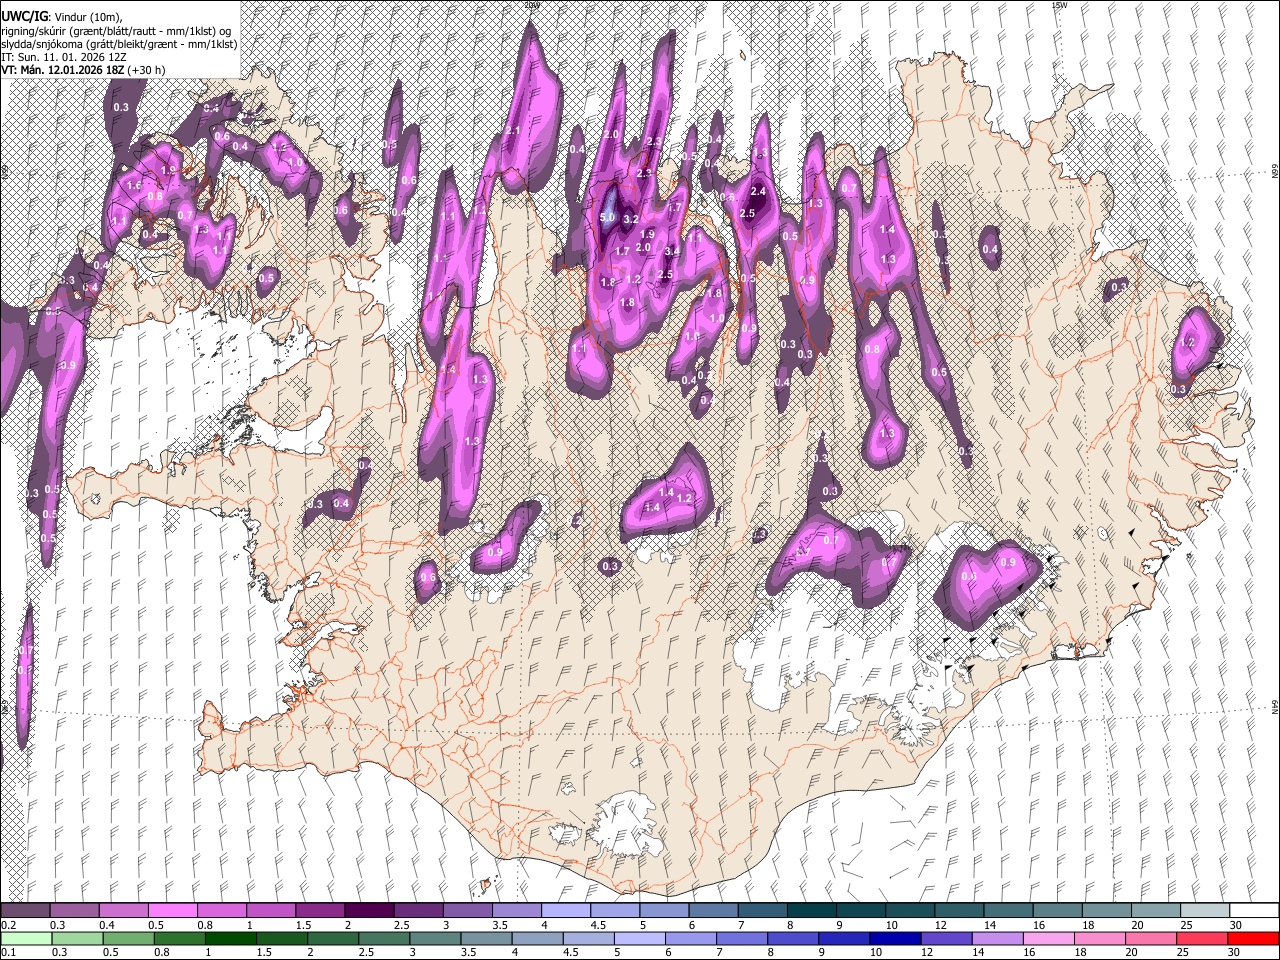1280x960 pixels.
Task: Click the "15W" longitude label at the top
Action: coord(1058,6)
